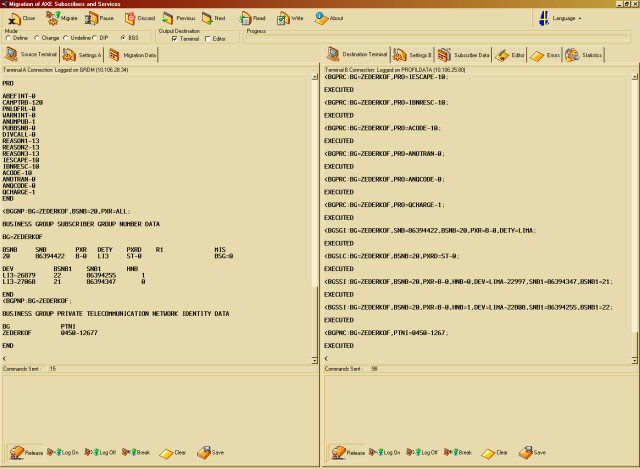This screenshot has width=640, height=469.
Task: Open the Statistics tab
Action: [x=586, y=55]
